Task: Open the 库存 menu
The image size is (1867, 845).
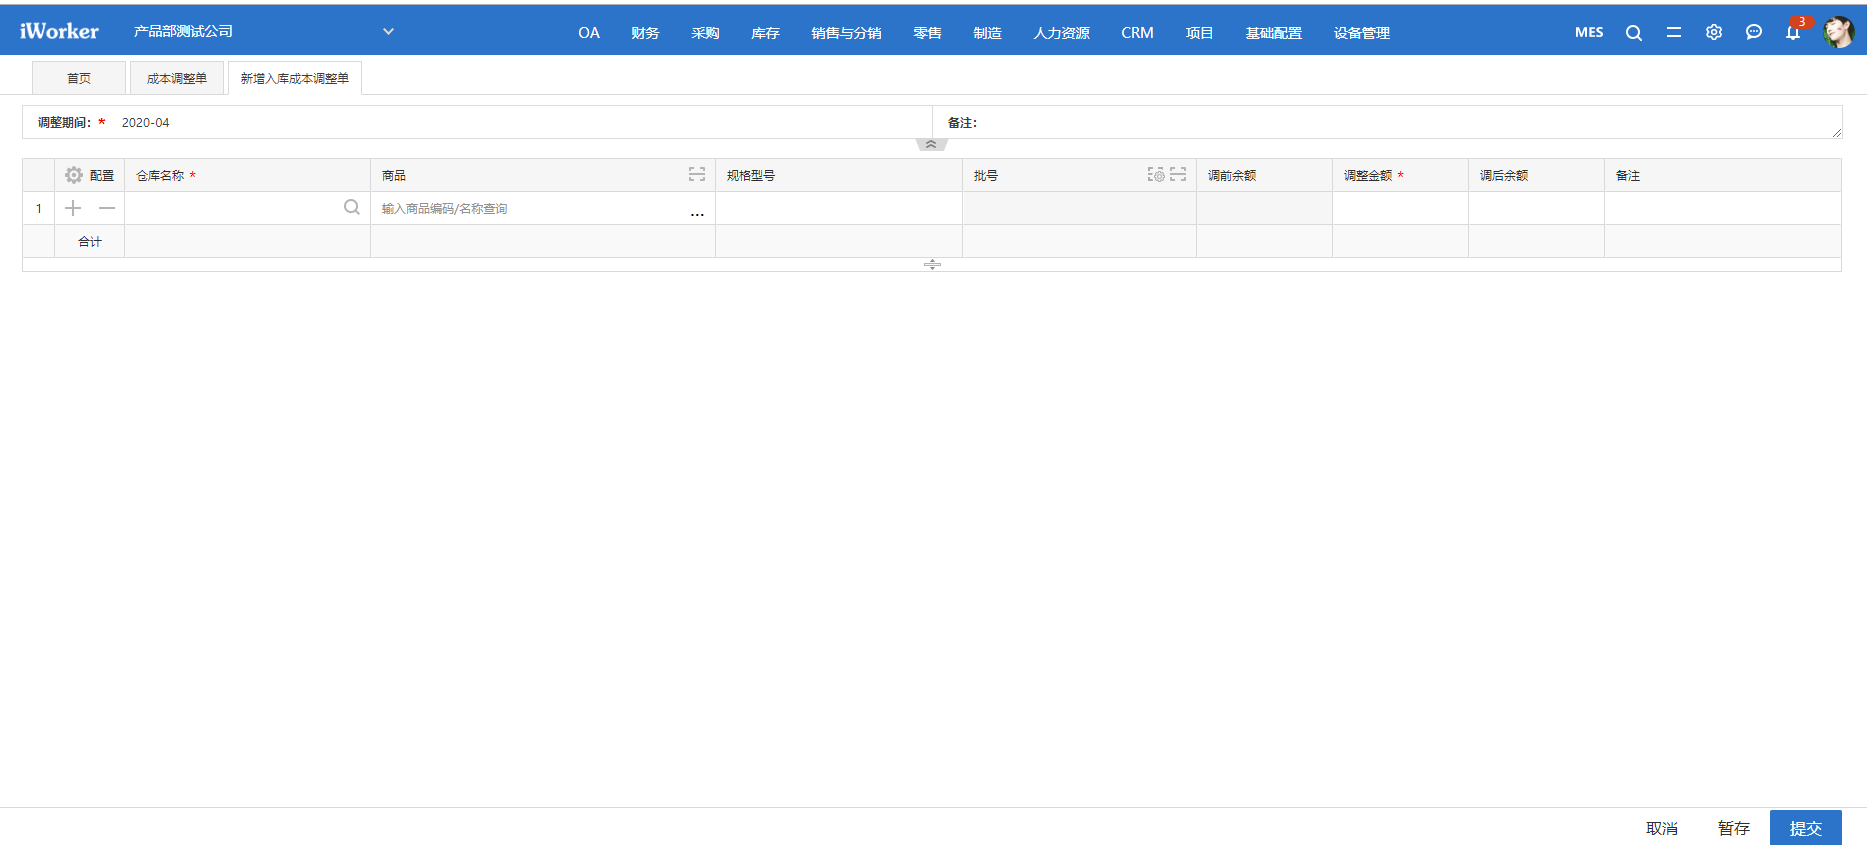Action: (x=765, y=33)
